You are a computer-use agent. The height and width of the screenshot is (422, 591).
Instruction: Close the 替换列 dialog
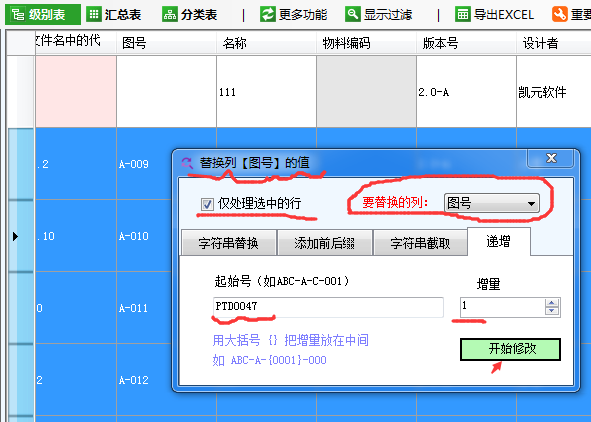(x=551, y=158)
